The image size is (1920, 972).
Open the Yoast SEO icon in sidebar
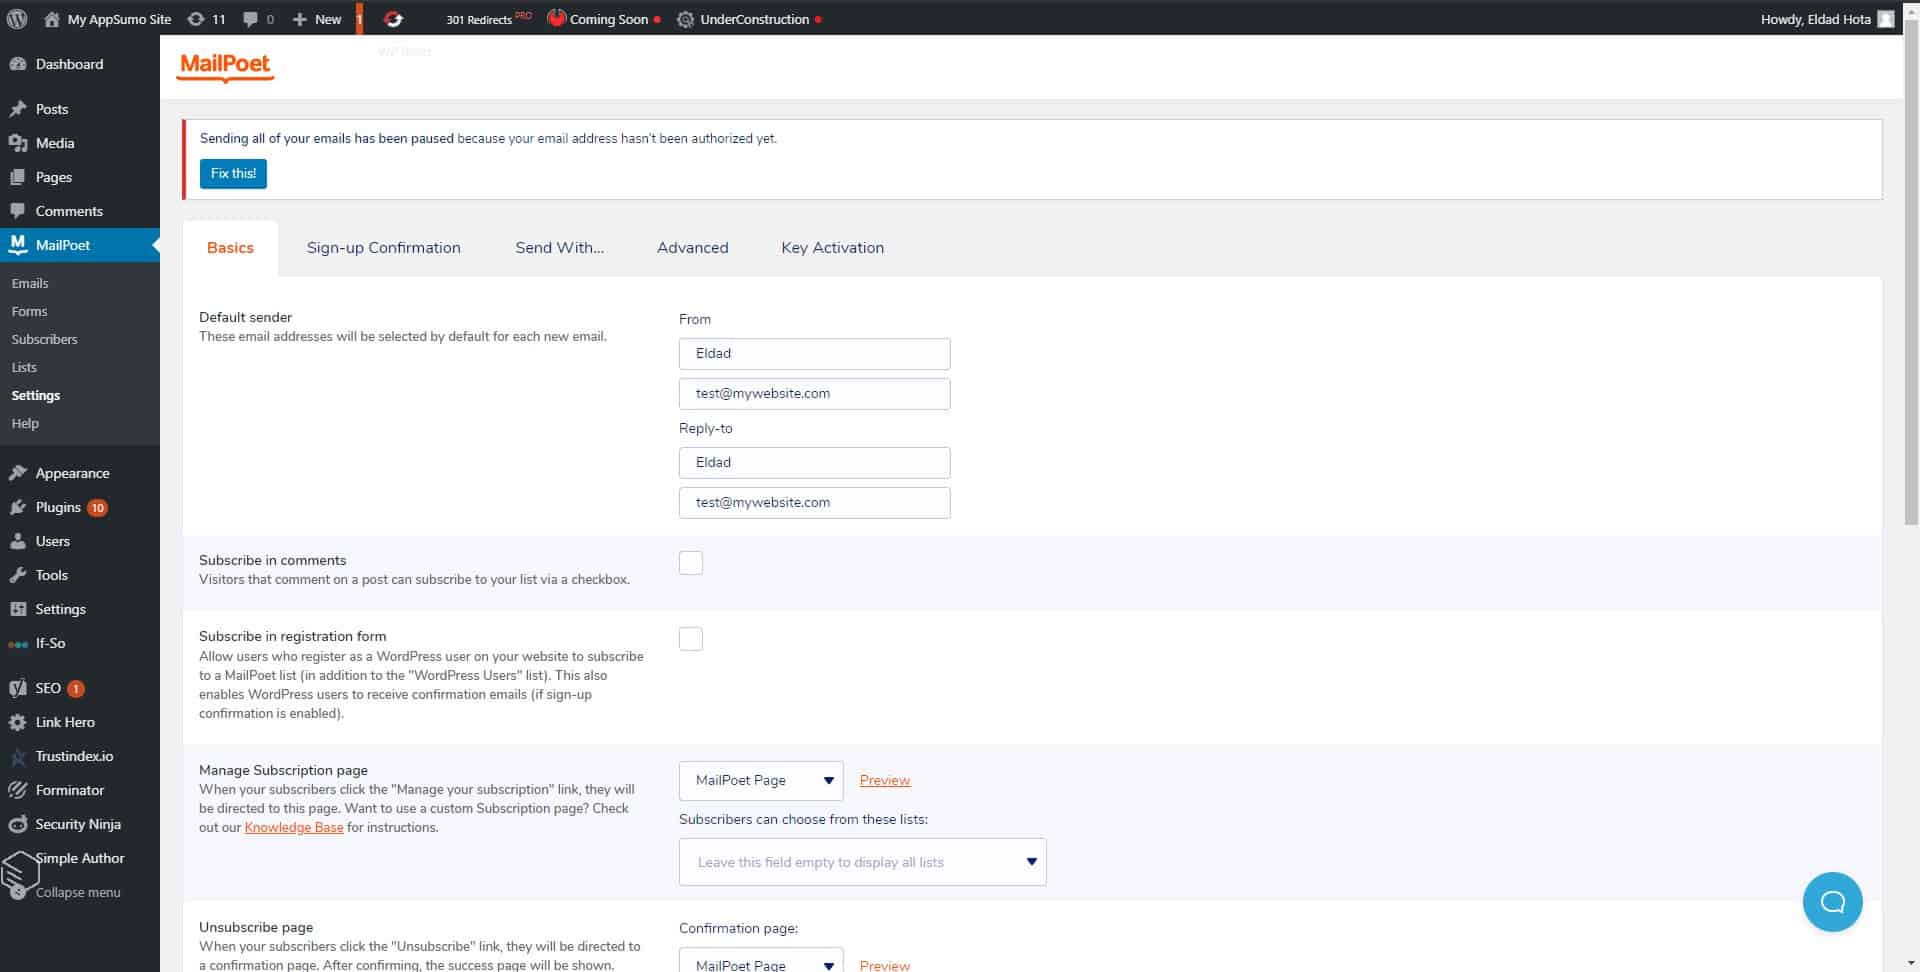point(17,688)
